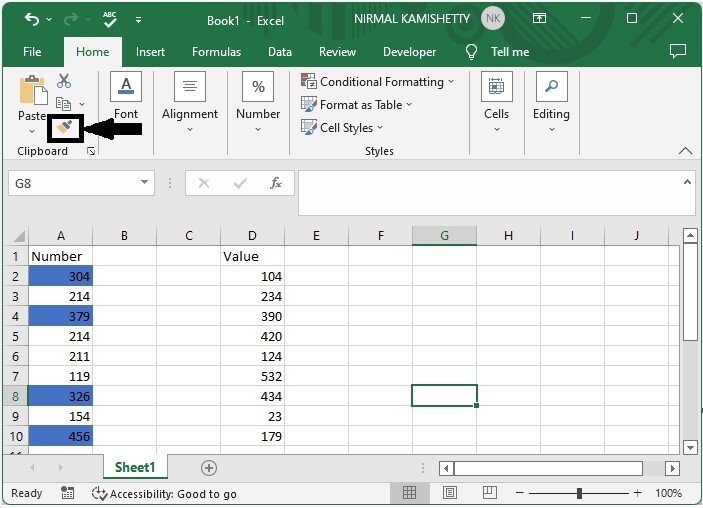Click the Insert Function fx icon
Image resolution: width=703 pixels, height=508 pixels.
click(x=275, y=183)
